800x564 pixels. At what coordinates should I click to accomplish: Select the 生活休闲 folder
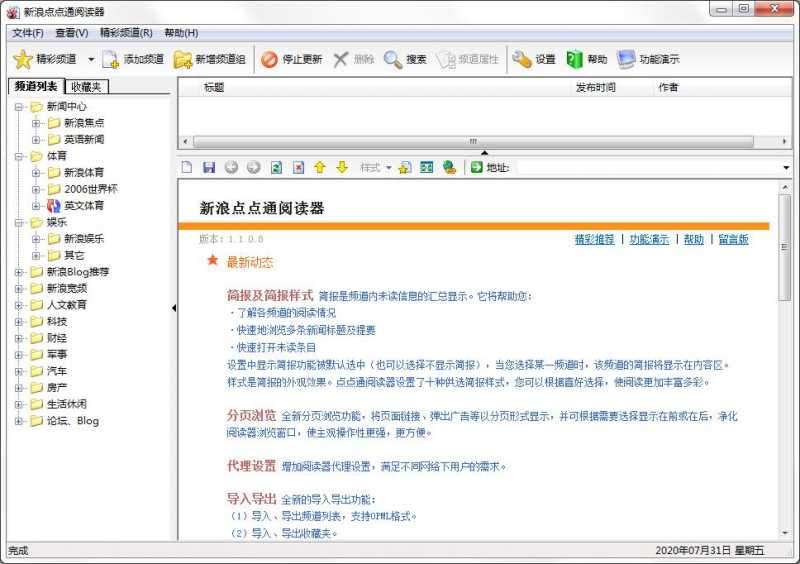point(59,404)
